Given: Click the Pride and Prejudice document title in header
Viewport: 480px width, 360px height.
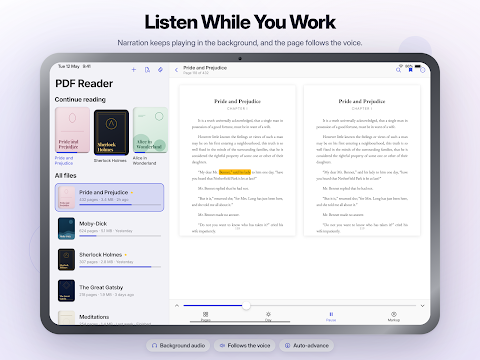Looking at the screenshot, I should [x=205, y=68].
